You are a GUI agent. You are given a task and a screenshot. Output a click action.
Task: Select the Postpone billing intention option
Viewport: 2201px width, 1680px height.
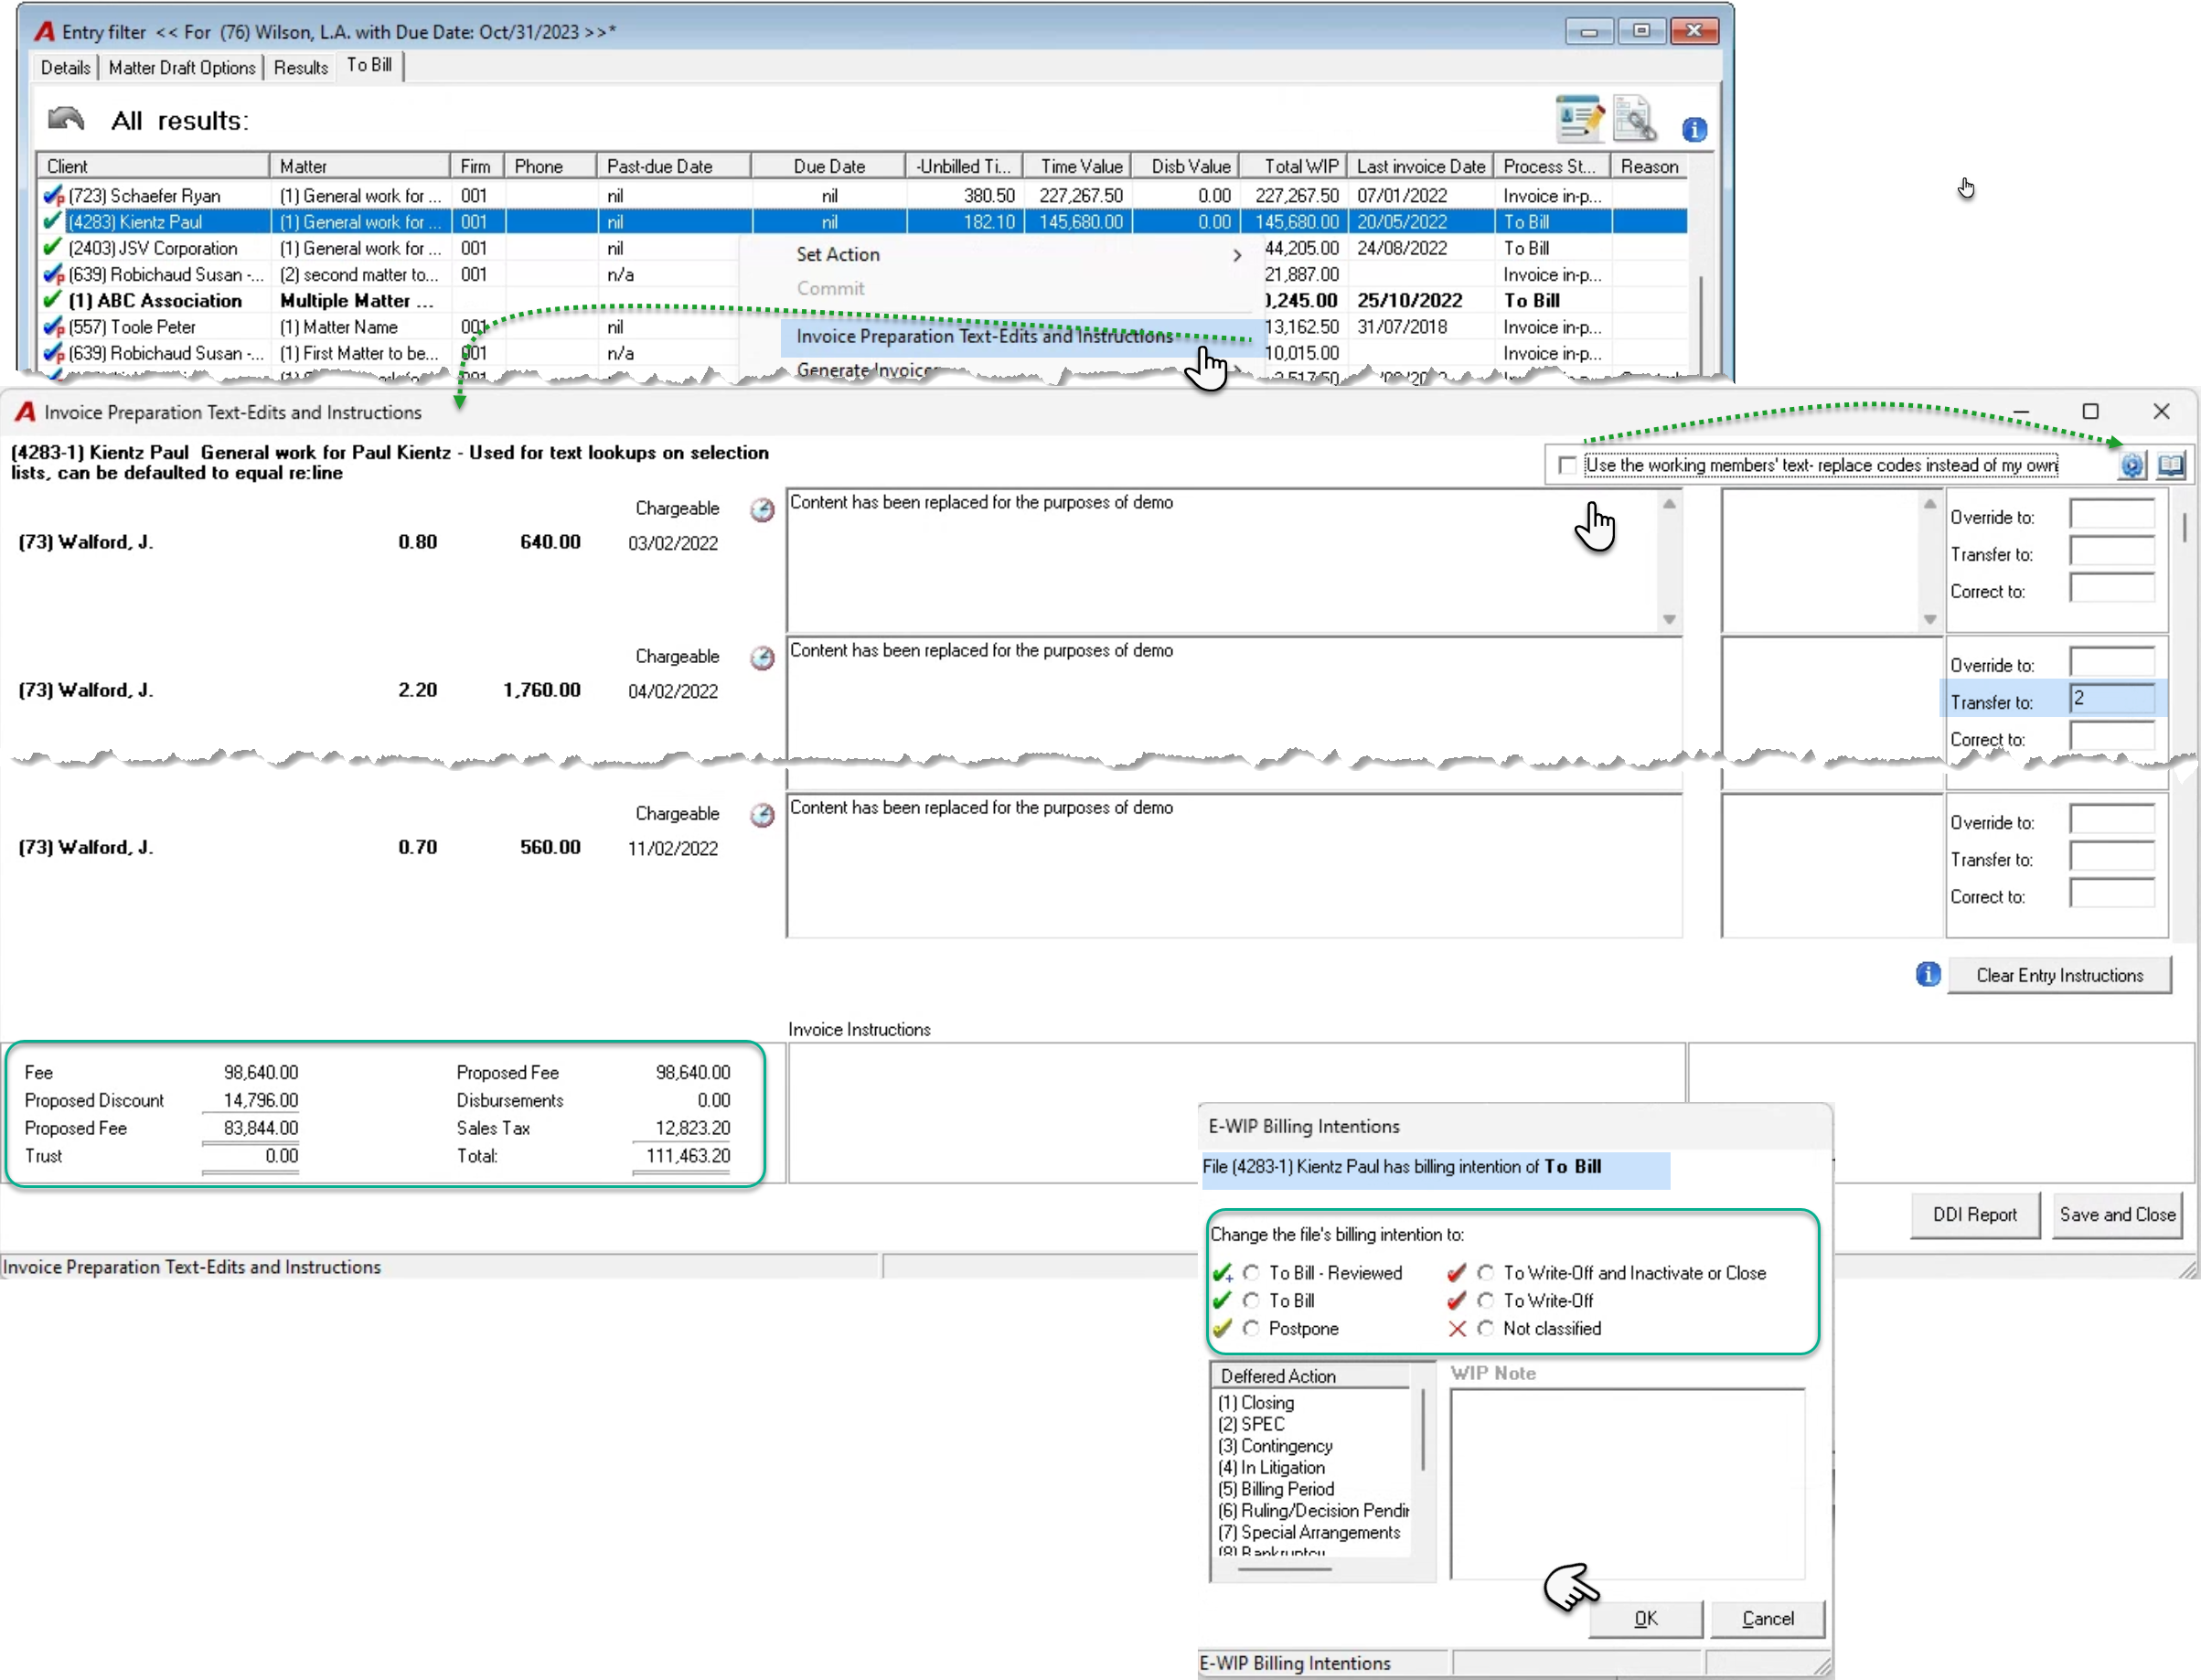pyautogui.click(x=1251, y=1328)
